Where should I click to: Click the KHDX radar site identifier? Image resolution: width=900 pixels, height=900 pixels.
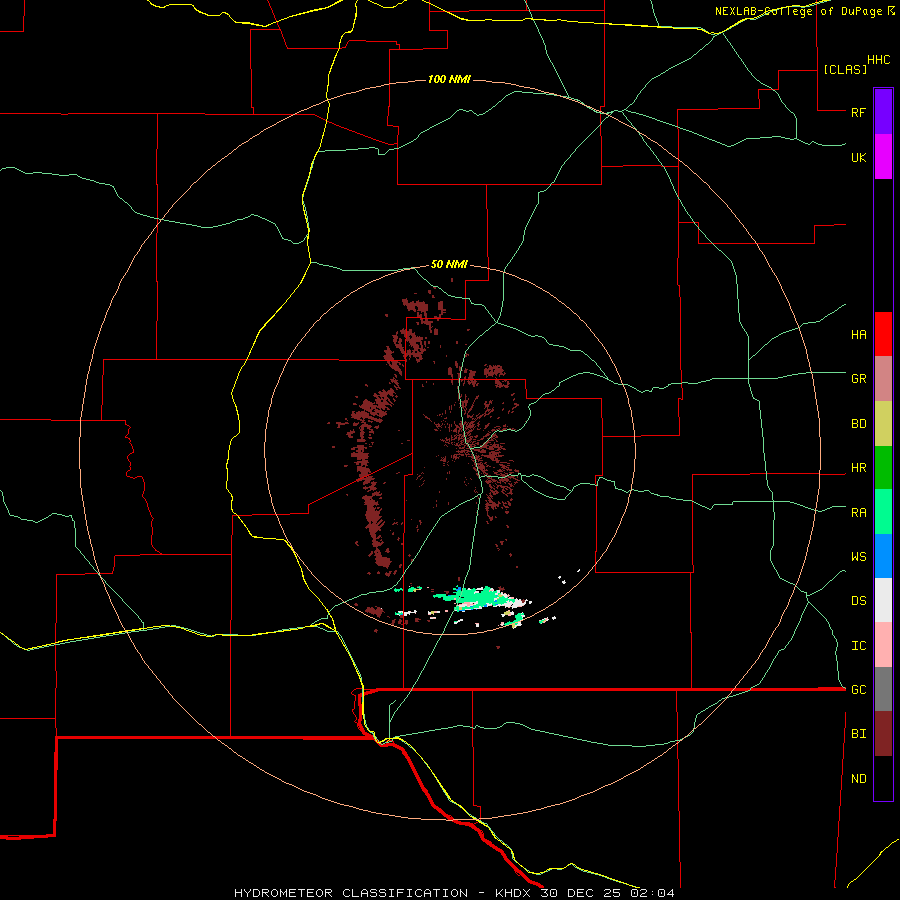511,893
